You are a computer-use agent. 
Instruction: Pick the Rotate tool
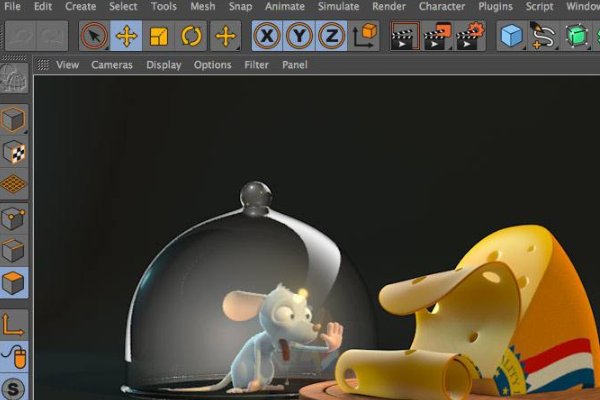192,38
